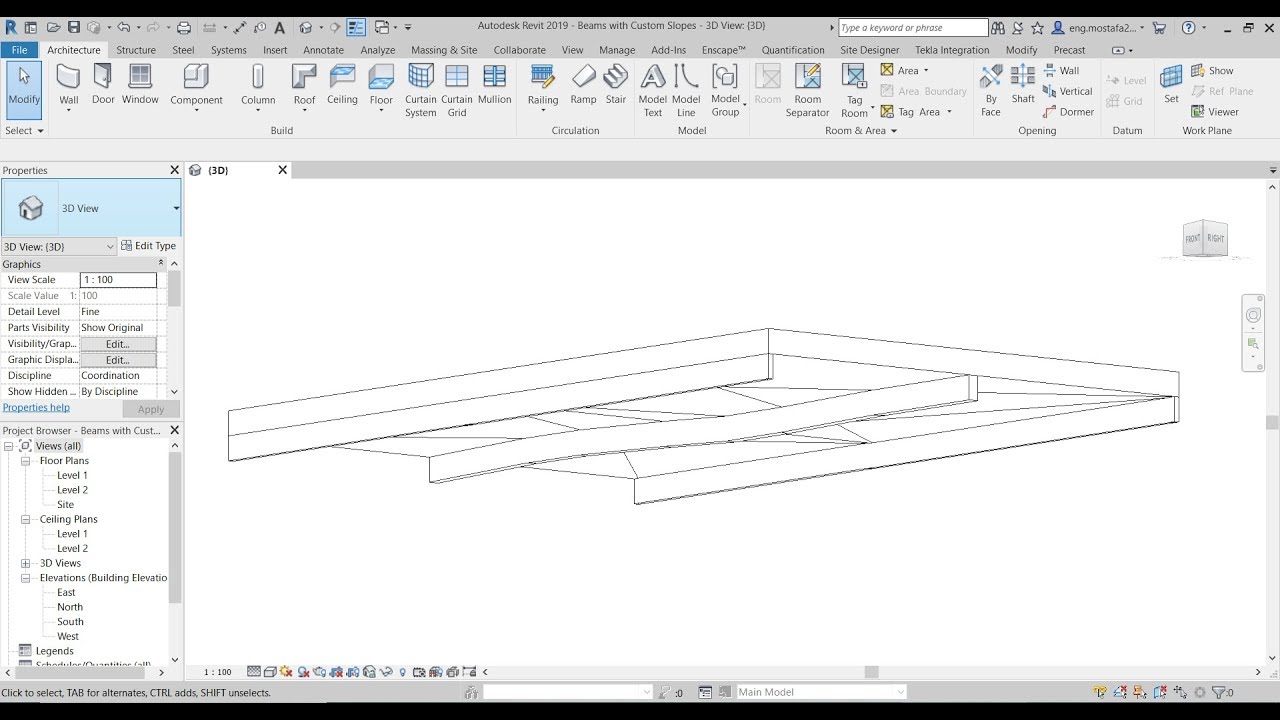Pick the Roof tool
1280x720 pixels.
pyautogui.click(x=304, y=86)
